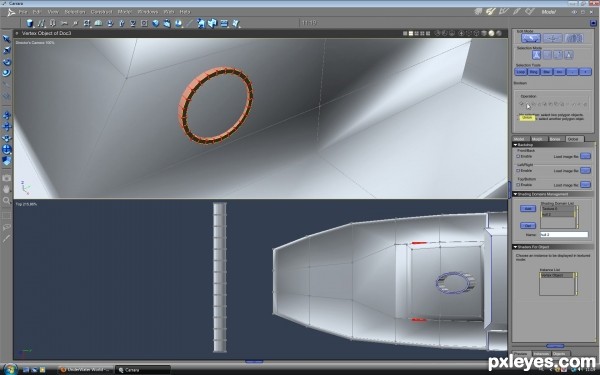
Task: Click the Carrara logo icon in menu bar
Action: coord(11,12)
